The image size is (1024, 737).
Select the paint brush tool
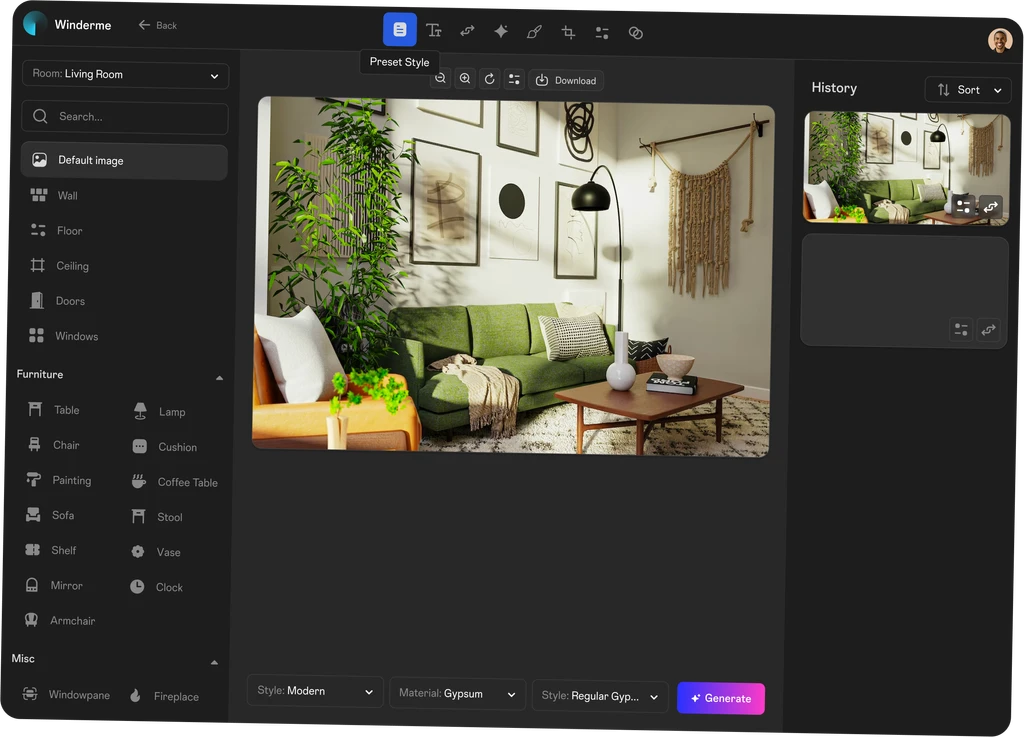point(534,32)
